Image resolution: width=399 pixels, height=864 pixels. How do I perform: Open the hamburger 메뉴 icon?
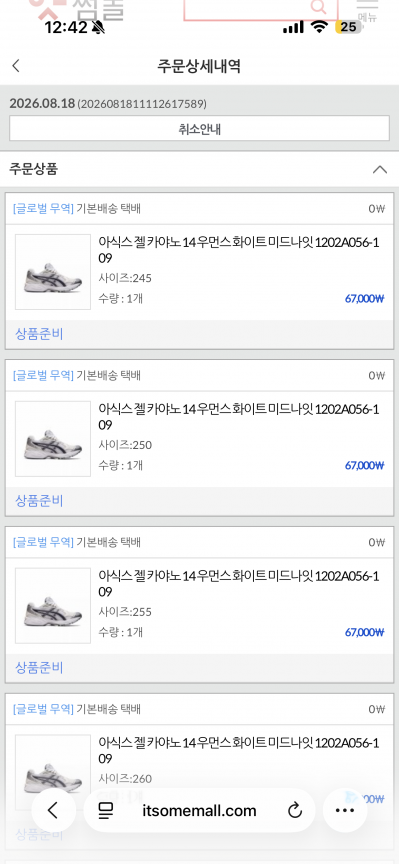coord(368,10)
